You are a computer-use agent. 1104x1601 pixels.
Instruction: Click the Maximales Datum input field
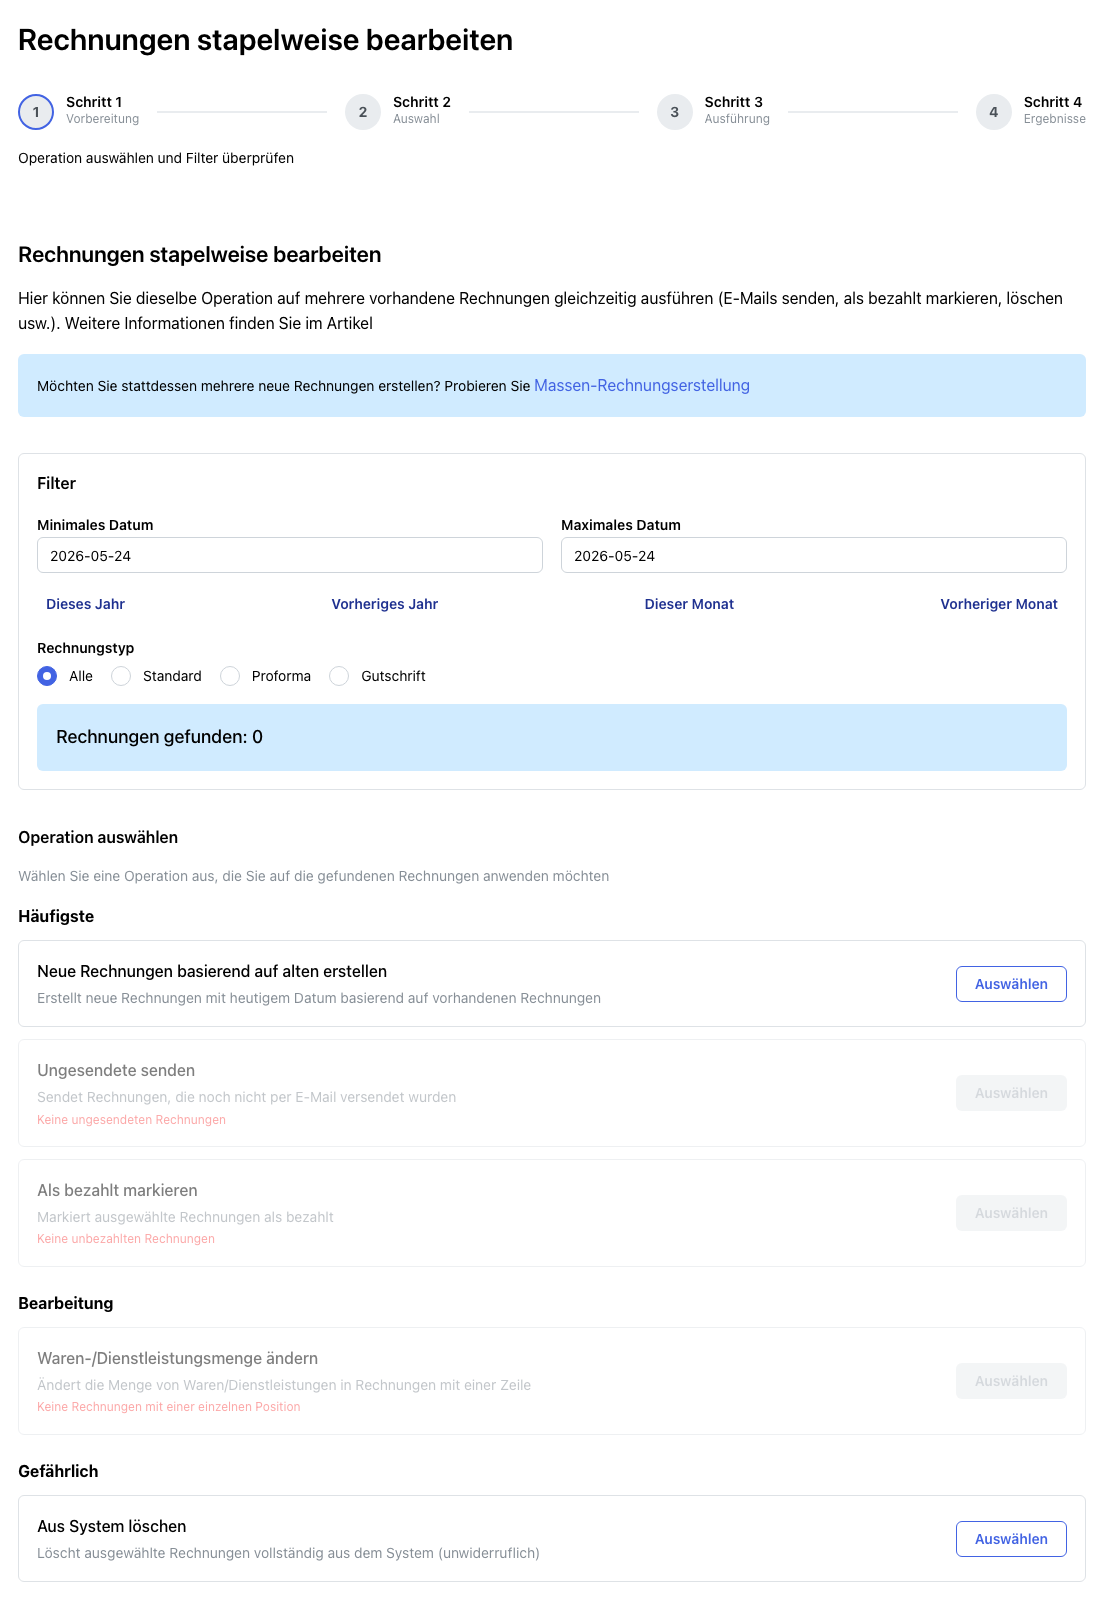tap(814, 555)
